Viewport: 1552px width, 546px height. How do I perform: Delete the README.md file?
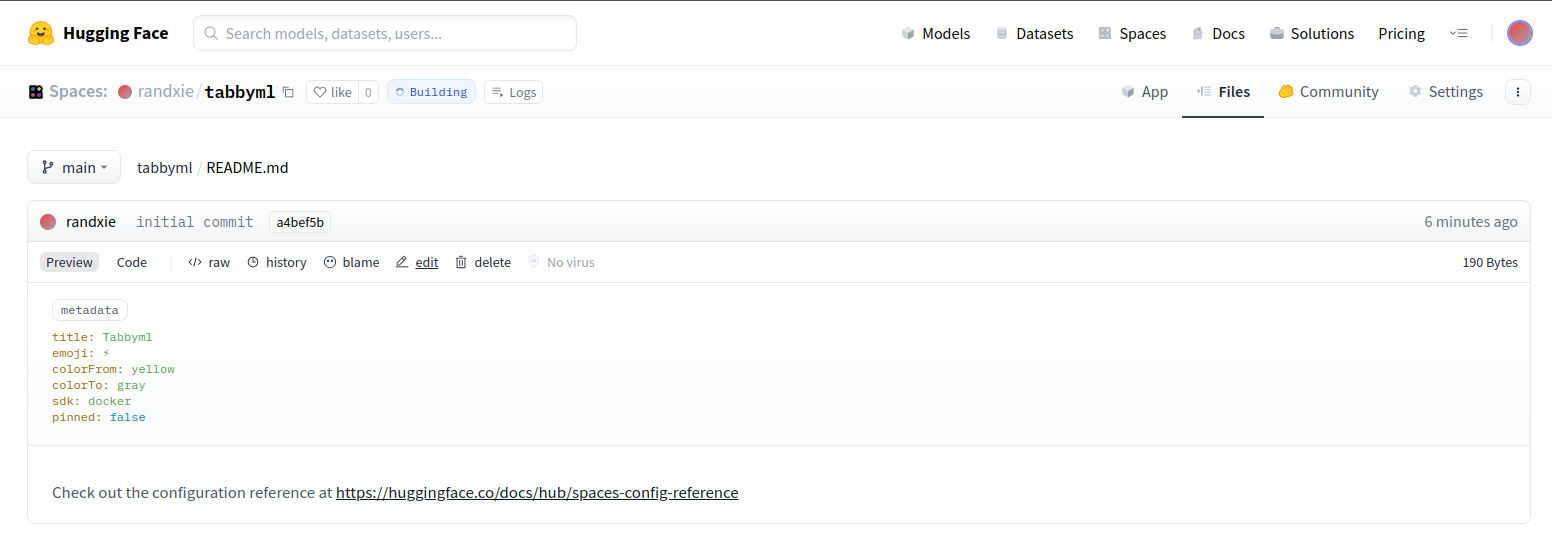click(483, 262)
